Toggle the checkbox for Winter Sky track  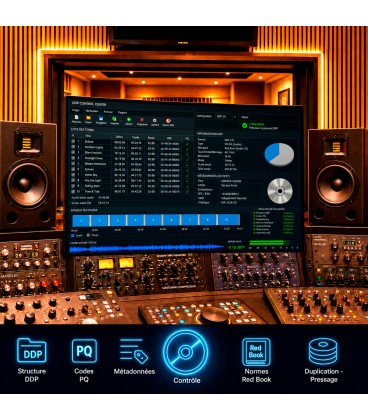[73, 175]
